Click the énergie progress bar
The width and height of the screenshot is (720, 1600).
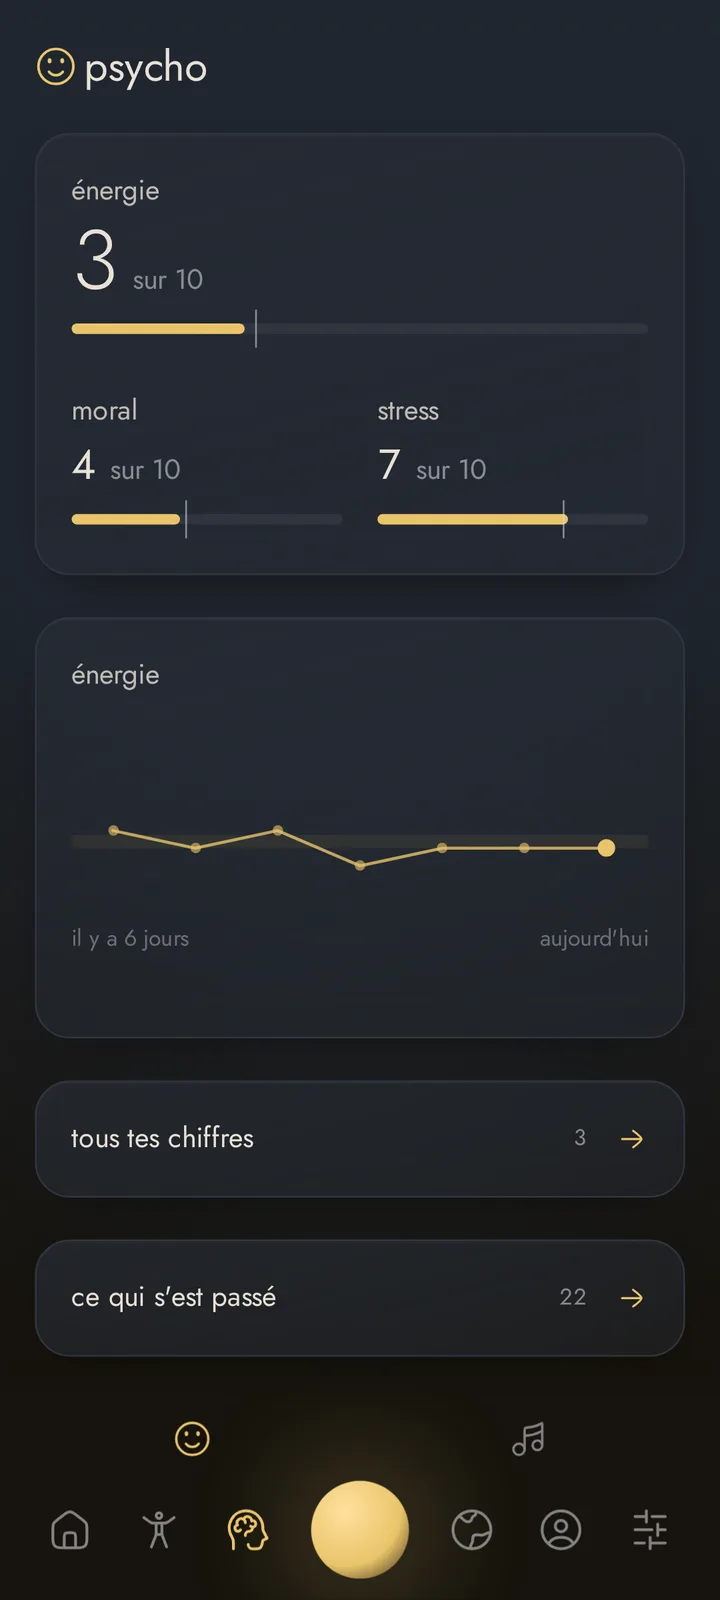pos(360,329)
